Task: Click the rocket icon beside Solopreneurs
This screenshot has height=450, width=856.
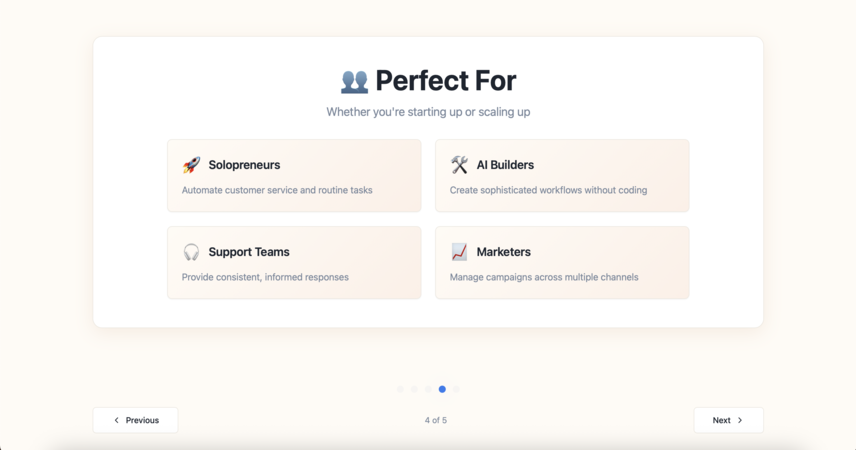Action: [x=191, y=164]
